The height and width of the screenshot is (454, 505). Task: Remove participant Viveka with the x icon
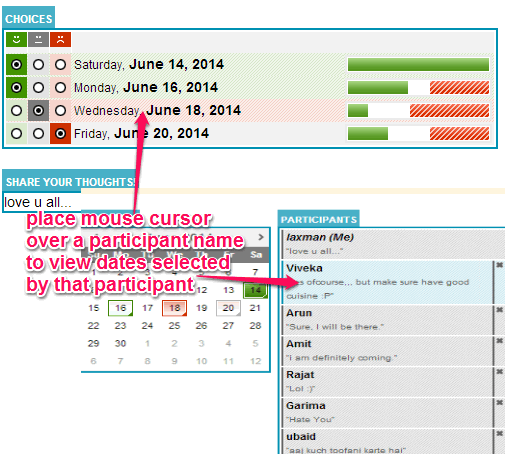[x=499, y=265]
